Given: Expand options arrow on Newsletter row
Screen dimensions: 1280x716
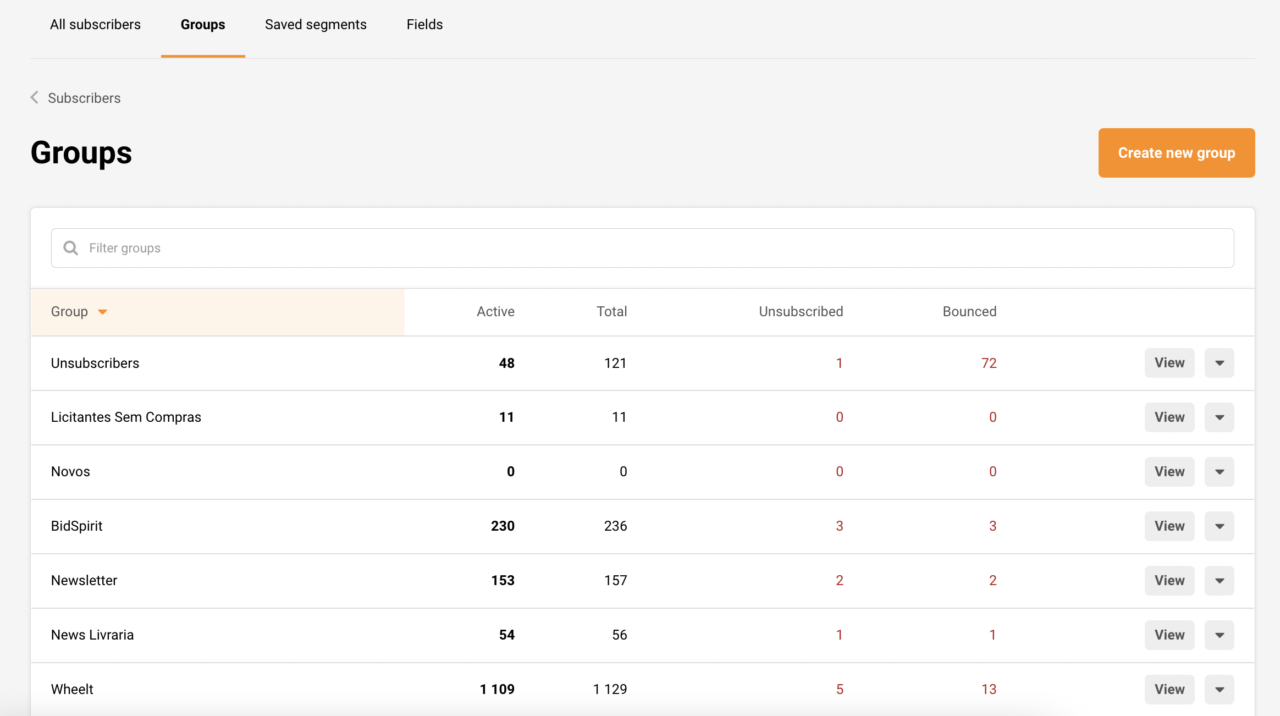Looking at the screenshot, I should pyautogui.click(x=1219, y=580).
